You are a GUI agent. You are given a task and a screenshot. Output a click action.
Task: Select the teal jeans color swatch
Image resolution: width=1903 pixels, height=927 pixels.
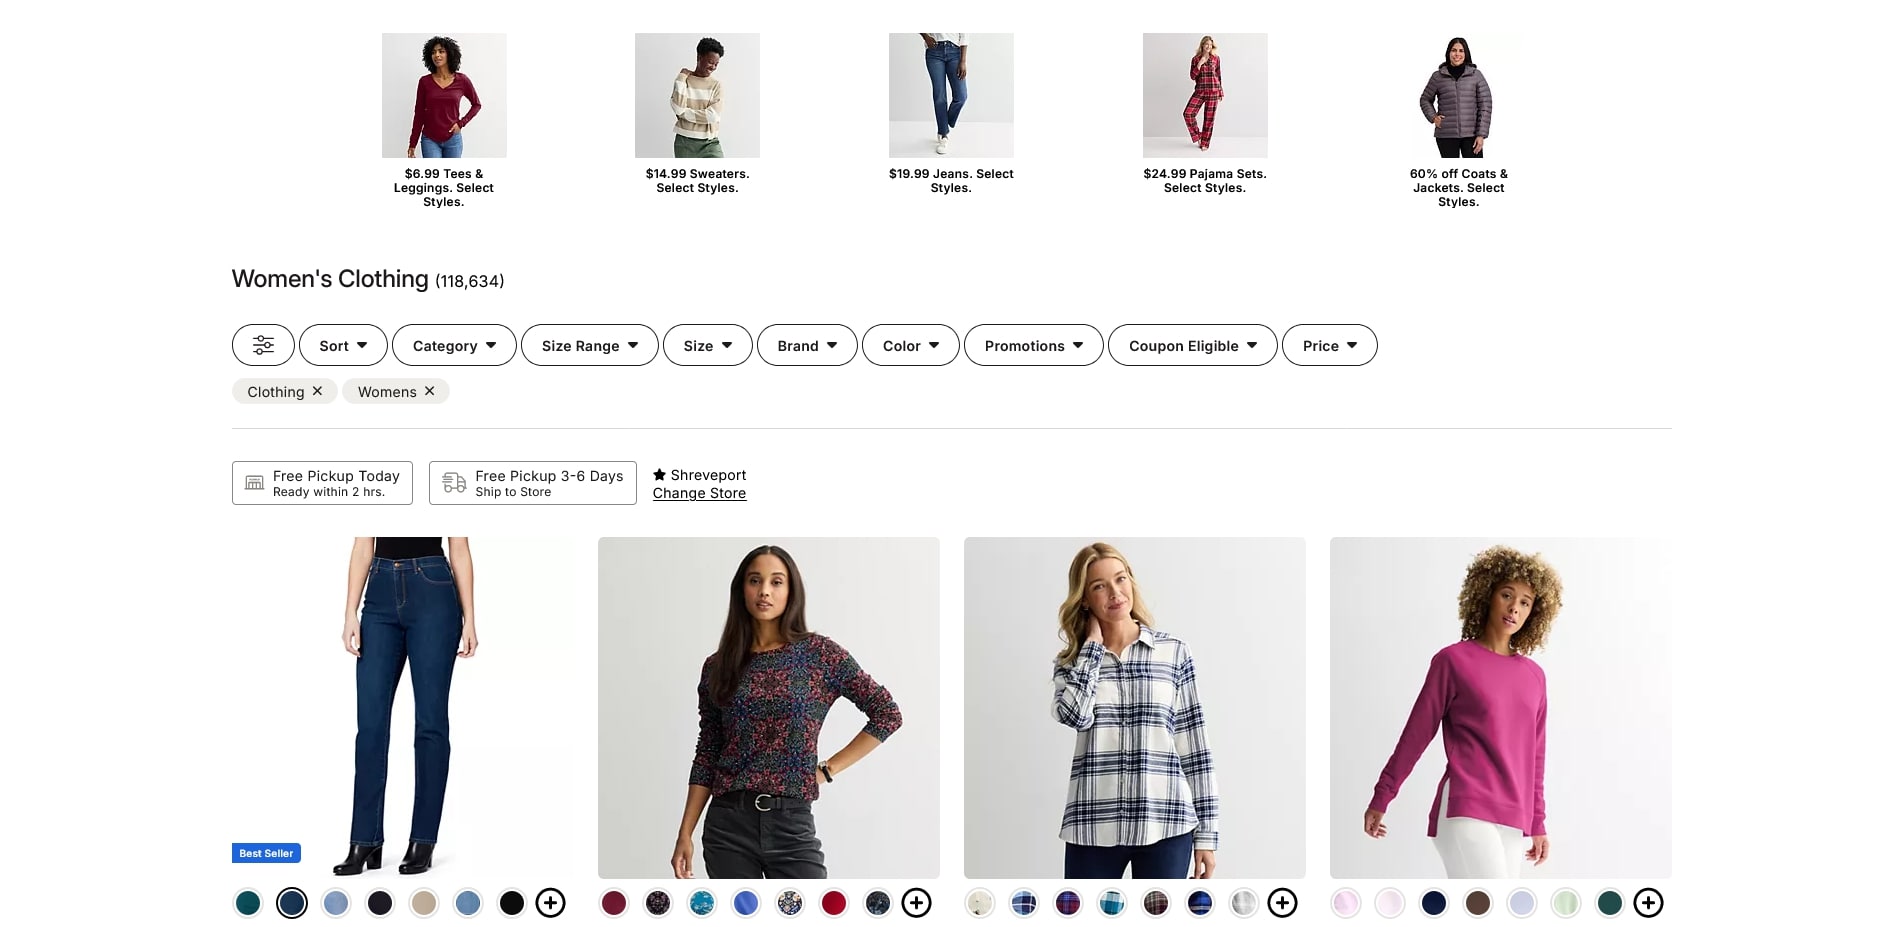248,903
